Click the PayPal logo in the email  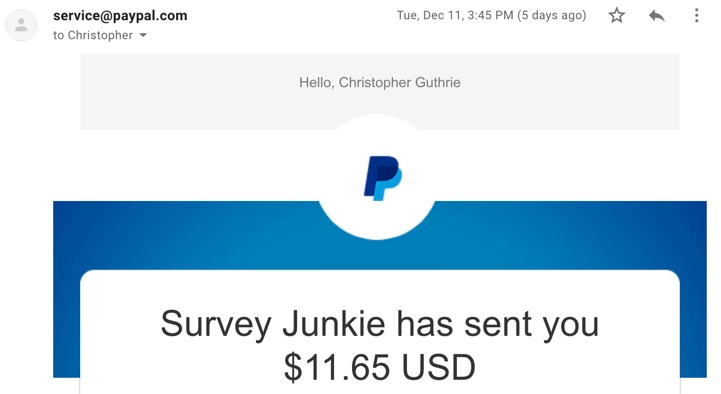(383, 178)
